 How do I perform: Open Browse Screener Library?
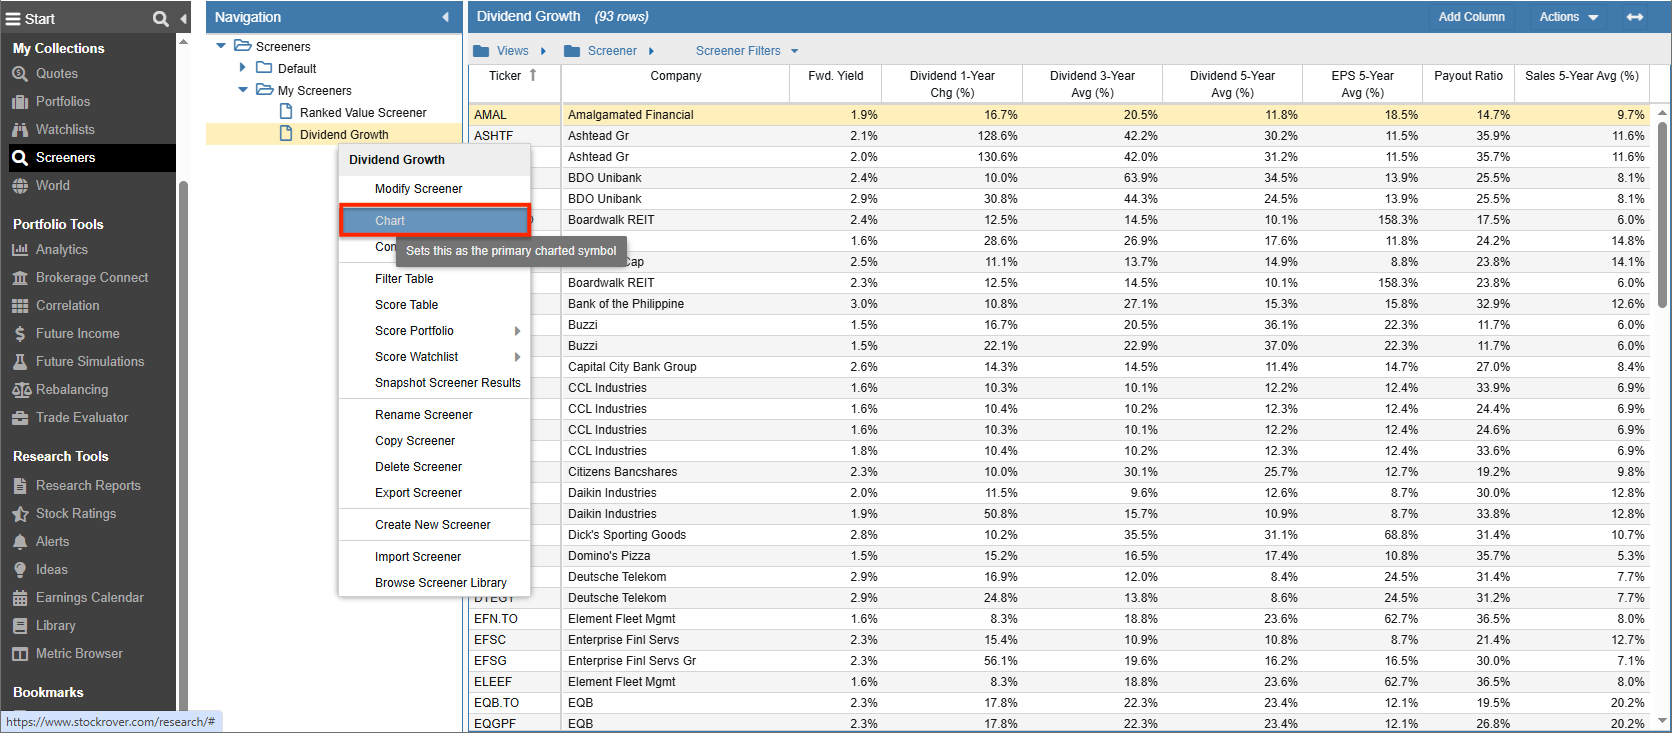pos(434,583)
